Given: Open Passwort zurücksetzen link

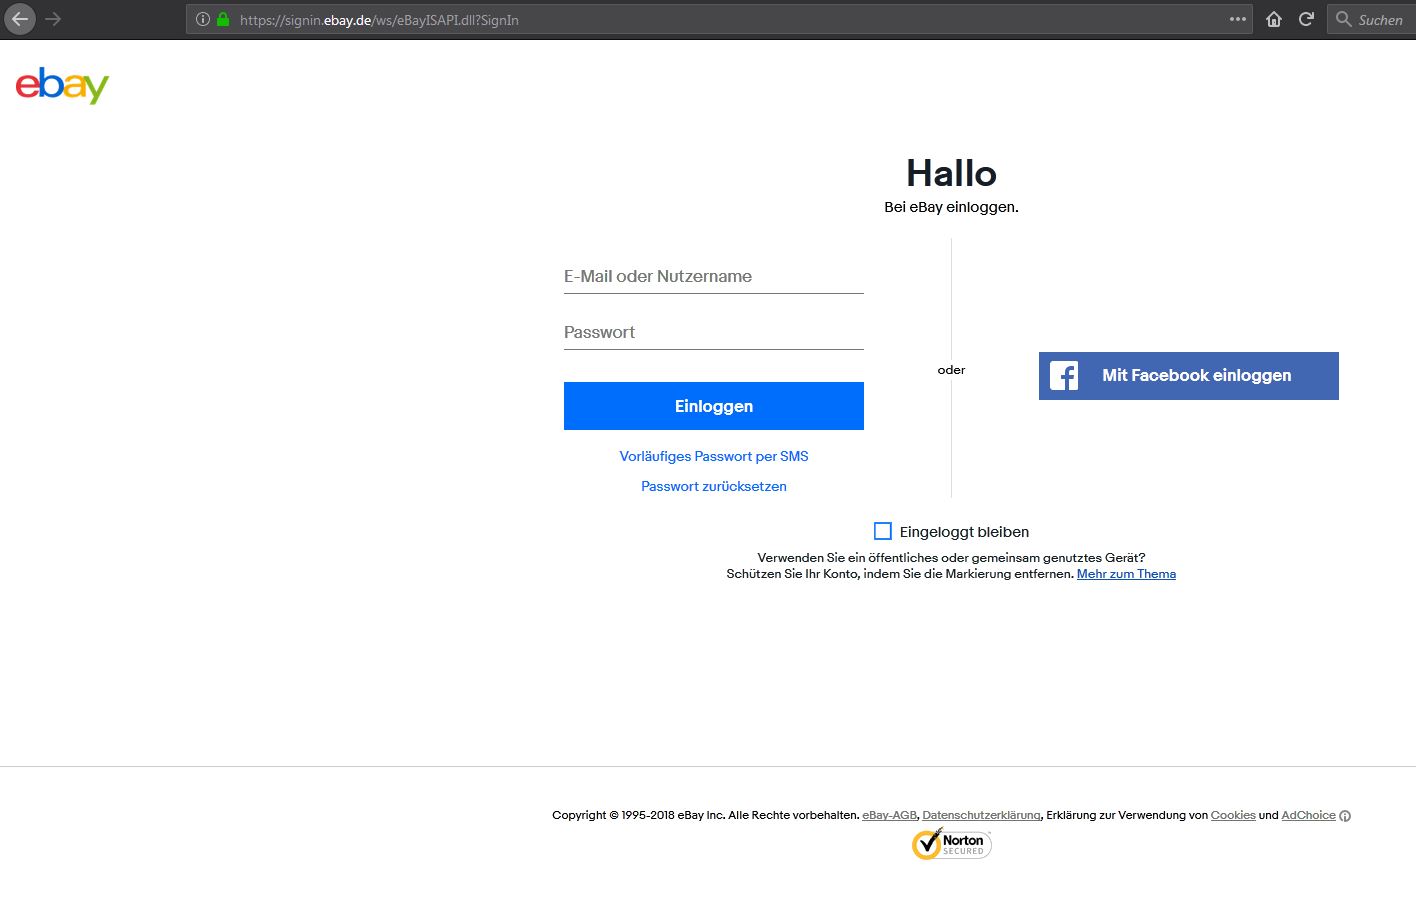Looking at the screenshot, I should tap(714, 486).
